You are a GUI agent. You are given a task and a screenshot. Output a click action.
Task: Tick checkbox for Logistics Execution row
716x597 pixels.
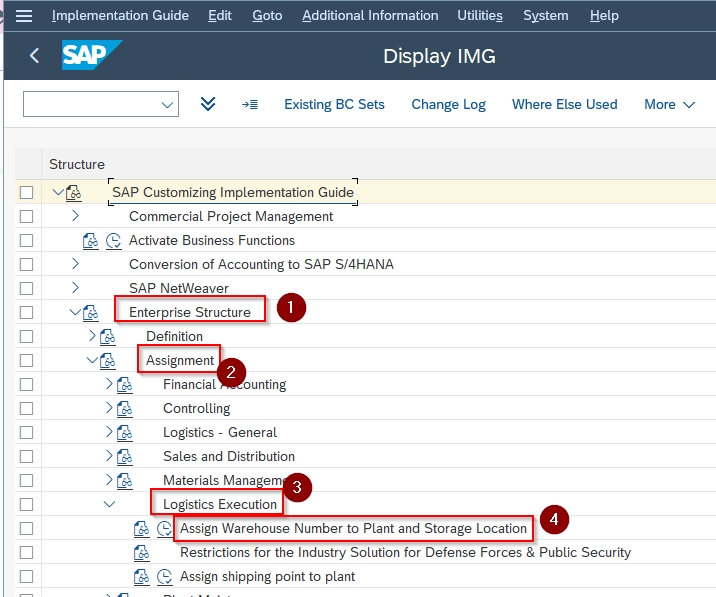(26, 505)
